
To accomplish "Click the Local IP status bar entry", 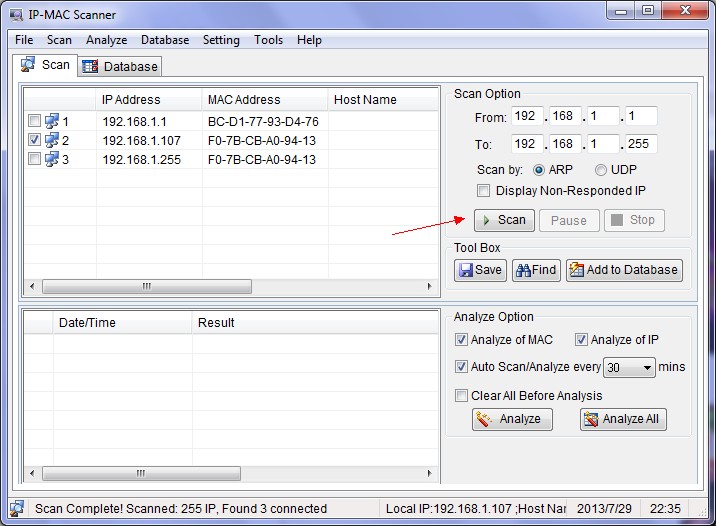I will tap(475, 509).
